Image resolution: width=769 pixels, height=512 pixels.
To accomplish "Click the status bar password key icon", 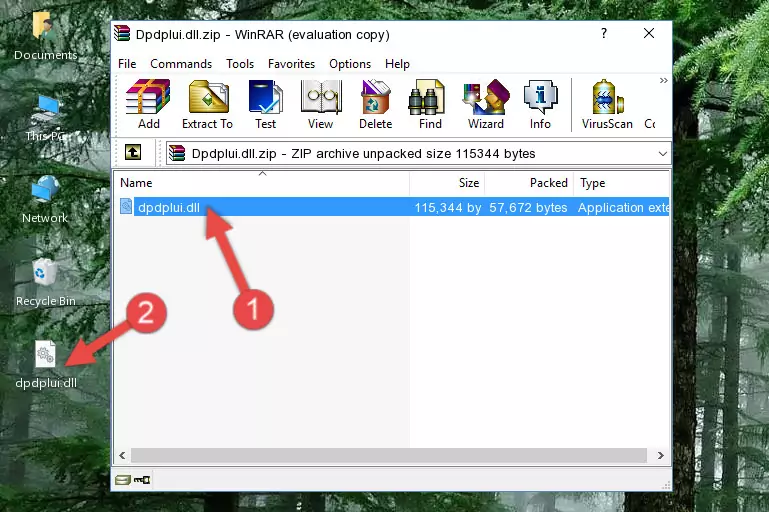I will [142, 480].
